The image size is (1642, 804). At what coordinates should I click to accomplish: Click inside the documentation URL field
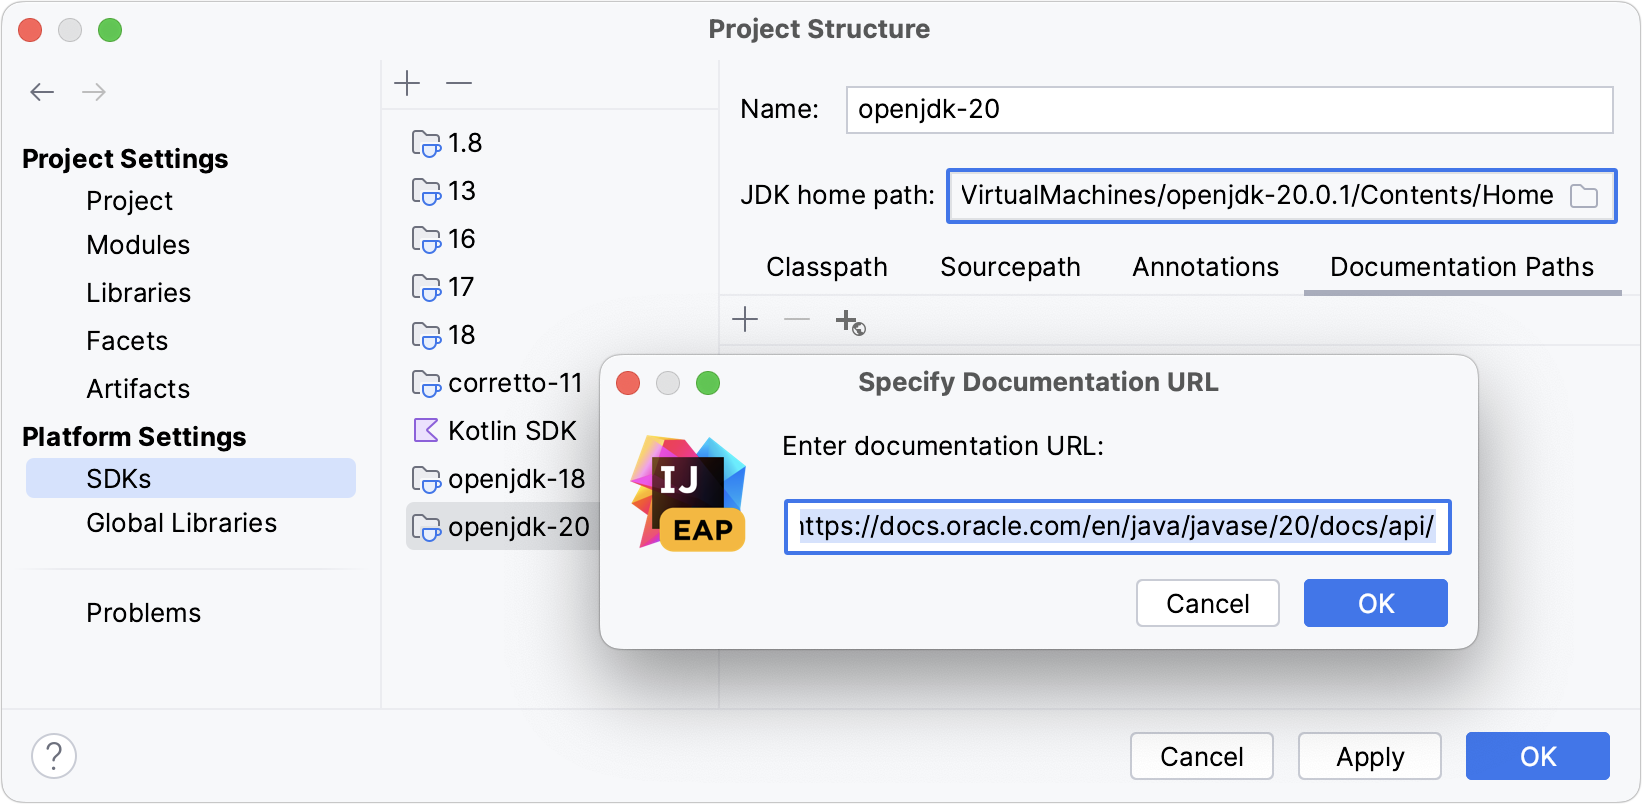1117,527
